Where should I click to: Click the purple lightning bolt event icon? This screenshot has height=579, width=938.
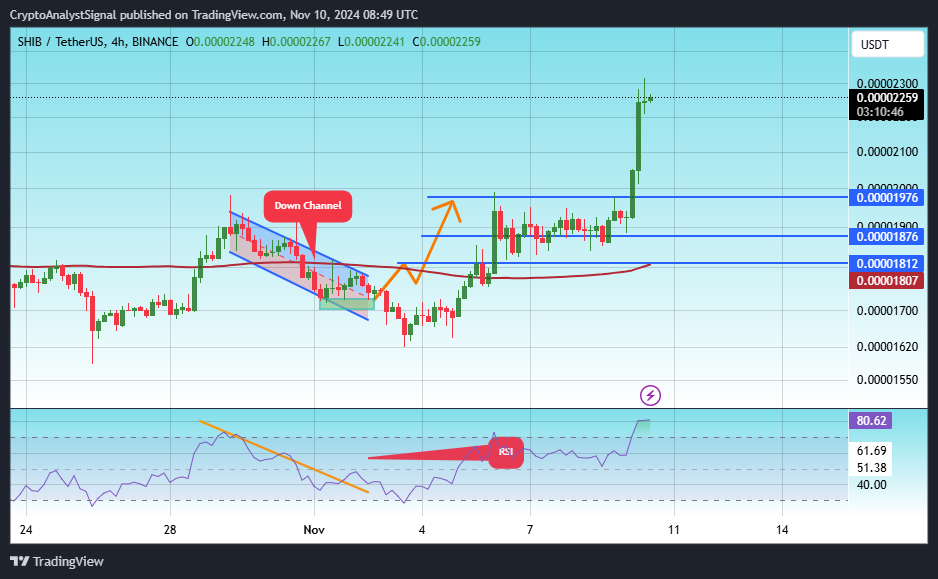(x=650, y=395)
